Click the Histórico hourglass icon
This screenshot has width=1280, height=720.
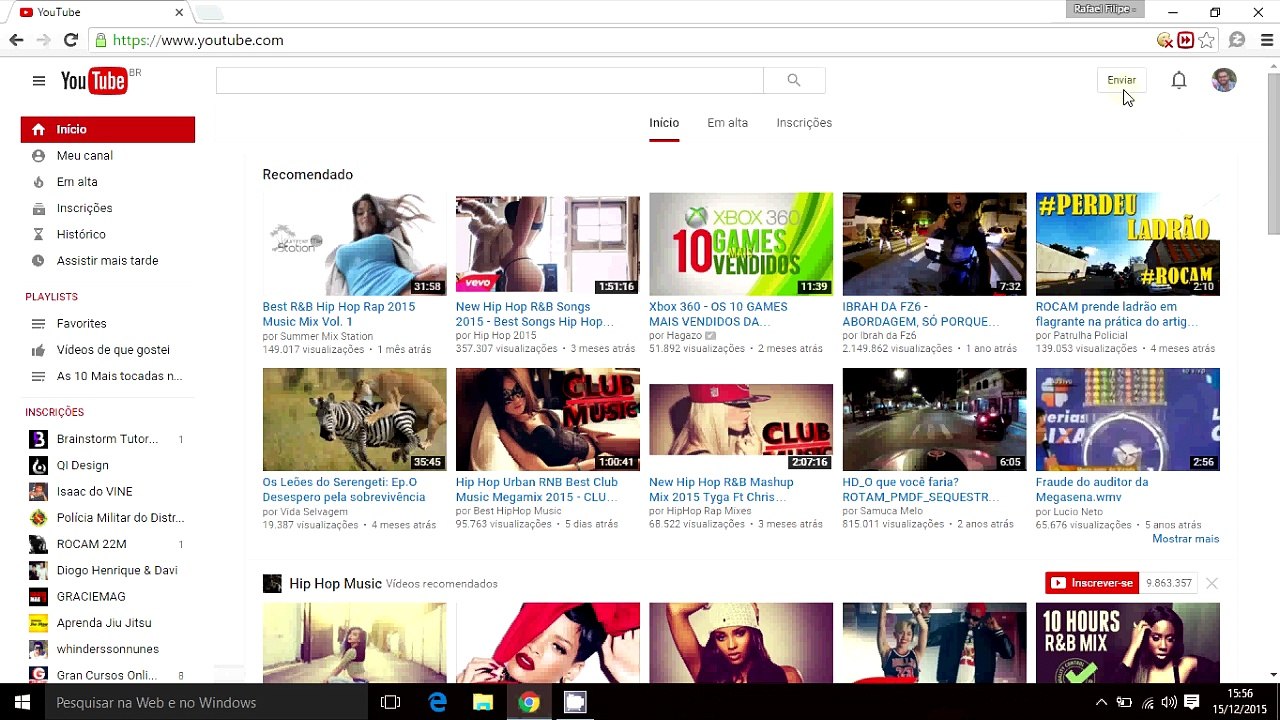pyautogui.click(x=38, y=234)
